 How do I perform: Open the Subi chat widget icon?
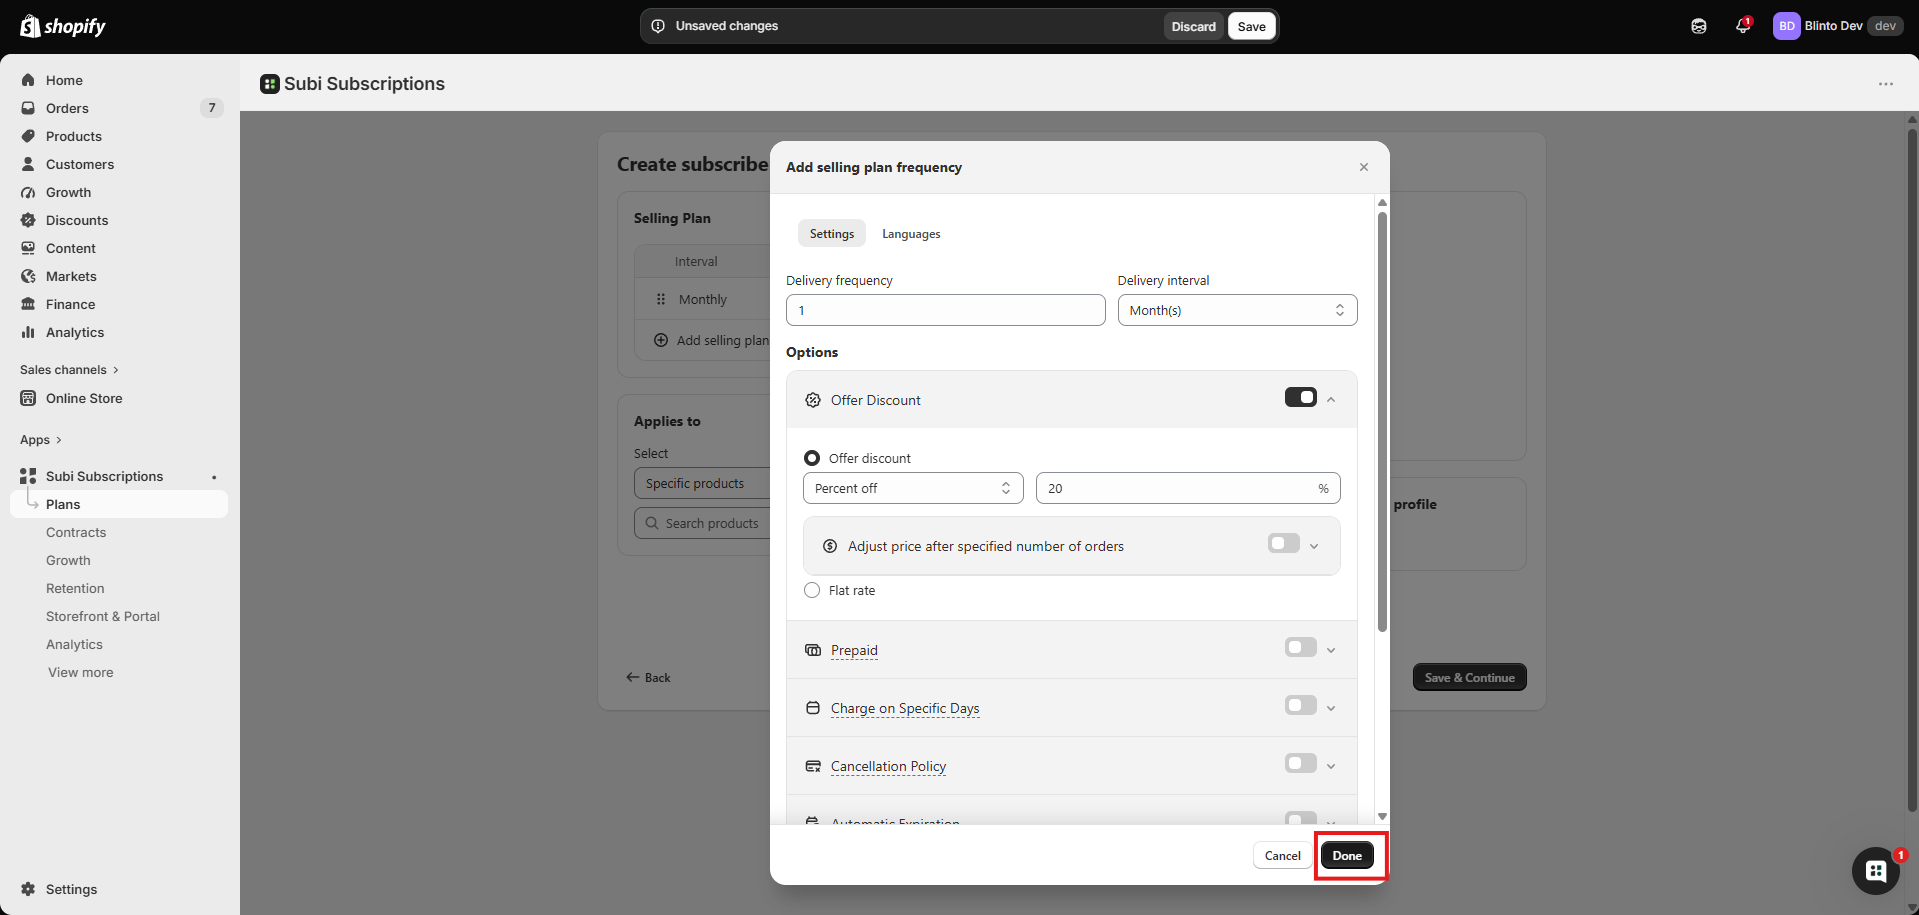pyautogui.click(x=1876, y=871)
